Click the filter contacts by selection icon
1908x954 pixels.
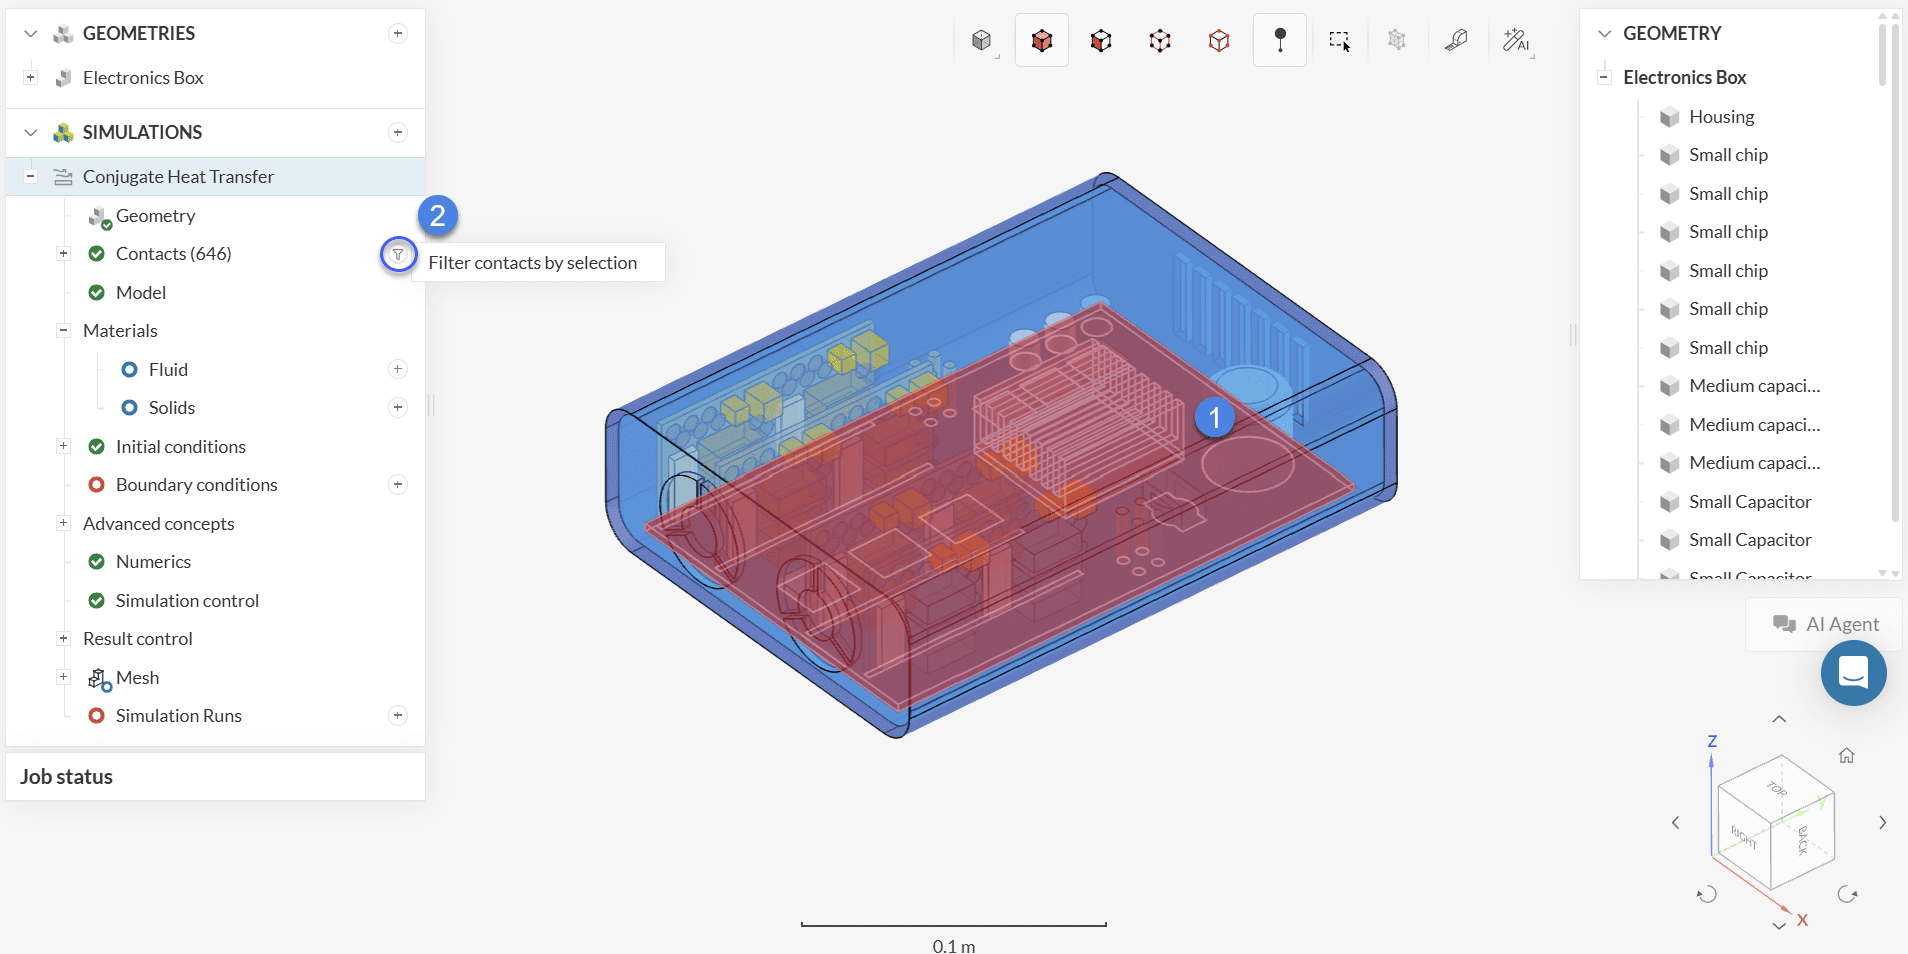pyautogui.click(x=398, y=255)
